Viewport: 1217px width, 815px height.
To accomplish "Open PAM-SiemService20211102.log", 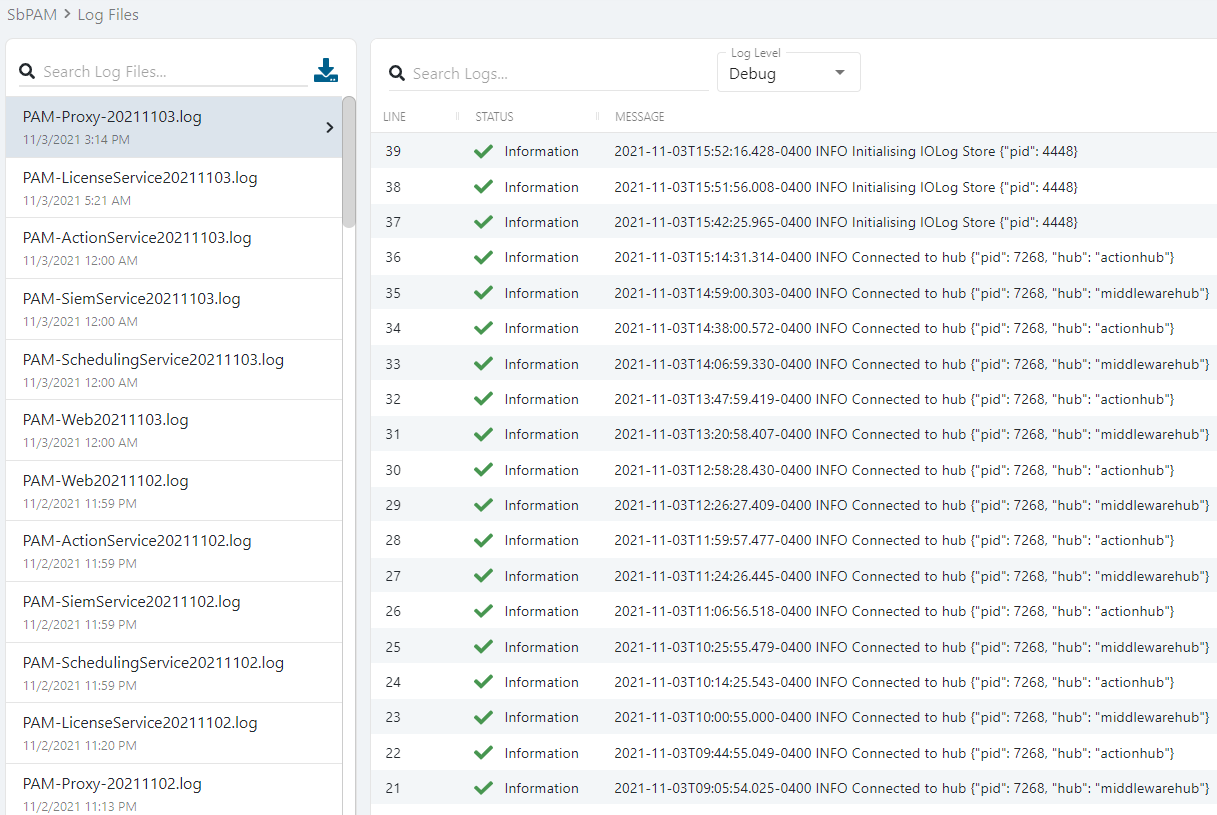I will [174, 612].
